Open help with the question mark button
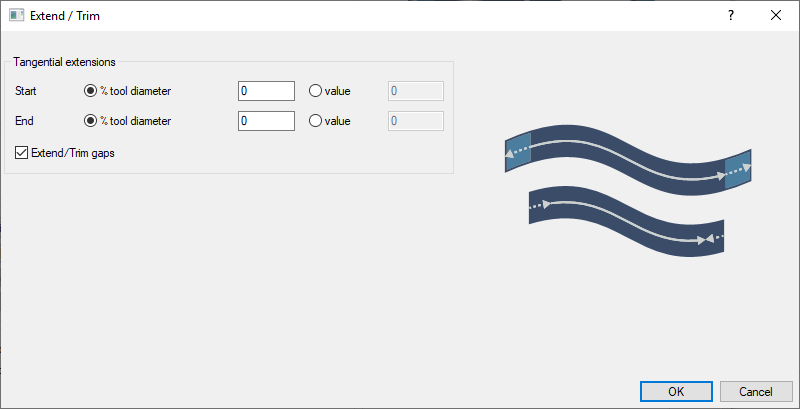Screen dimensions: 800x409 click(730, 16)
